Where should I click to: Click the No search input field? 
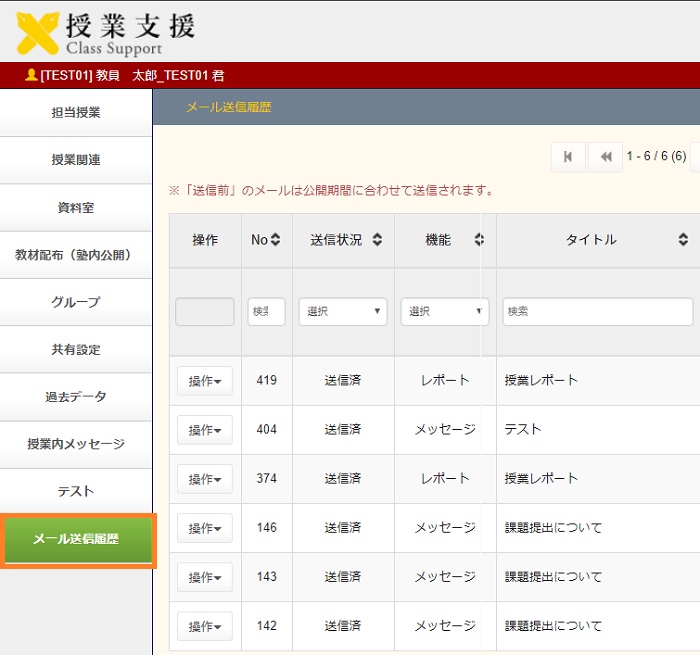pyautogui.click(x=266, y=311)
